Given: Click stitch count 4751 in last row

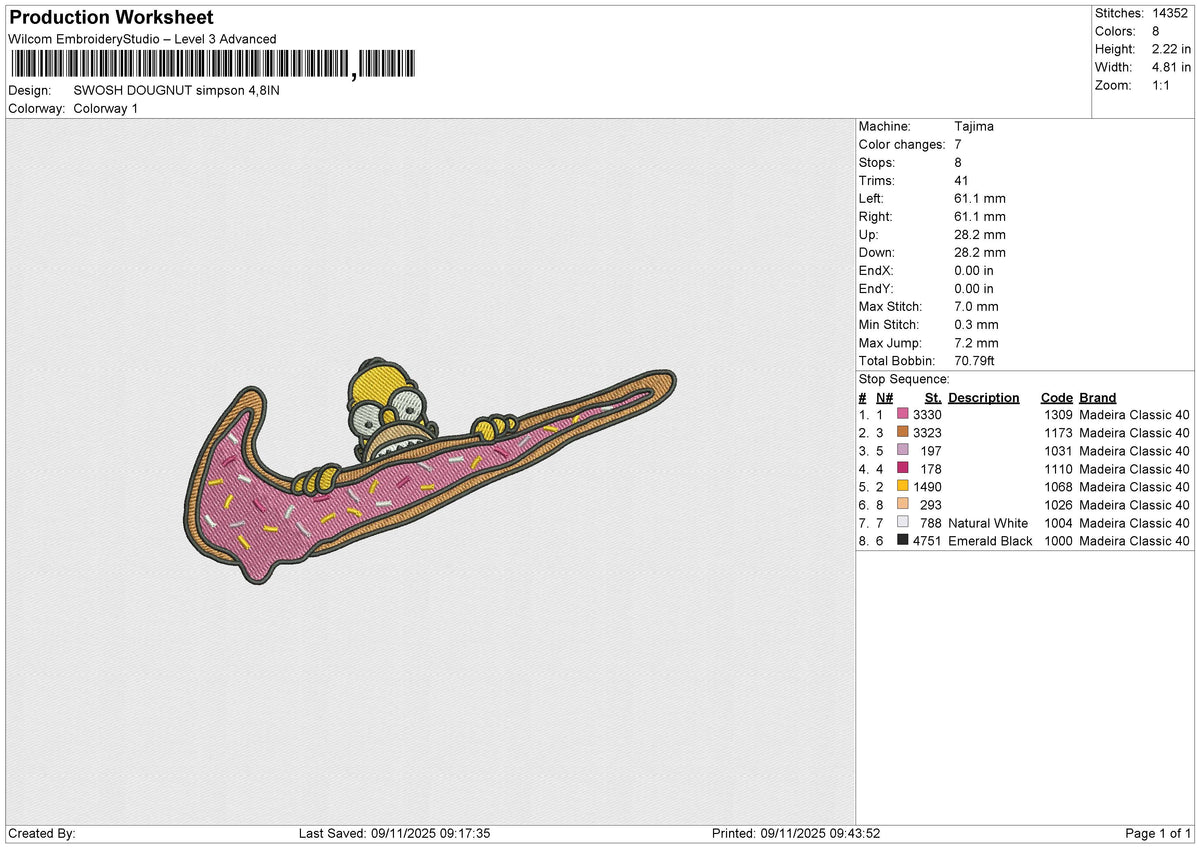Looking at the screenshot, I should click(927, 541).
